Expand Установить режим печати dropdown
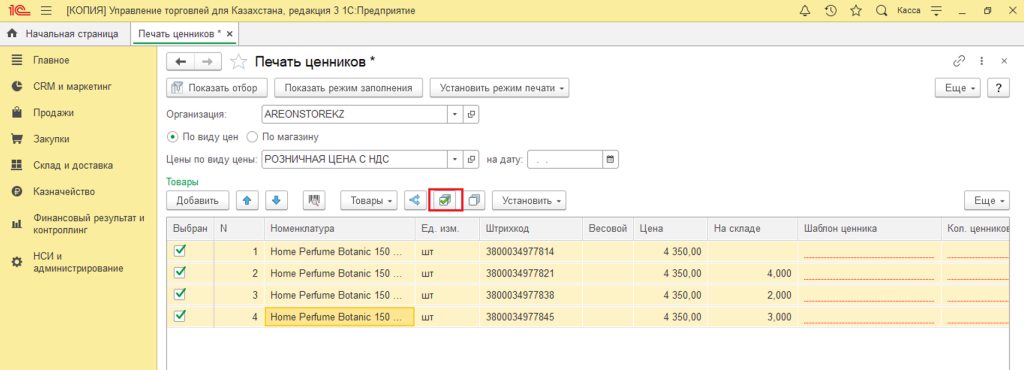 [x=500, y=88]
